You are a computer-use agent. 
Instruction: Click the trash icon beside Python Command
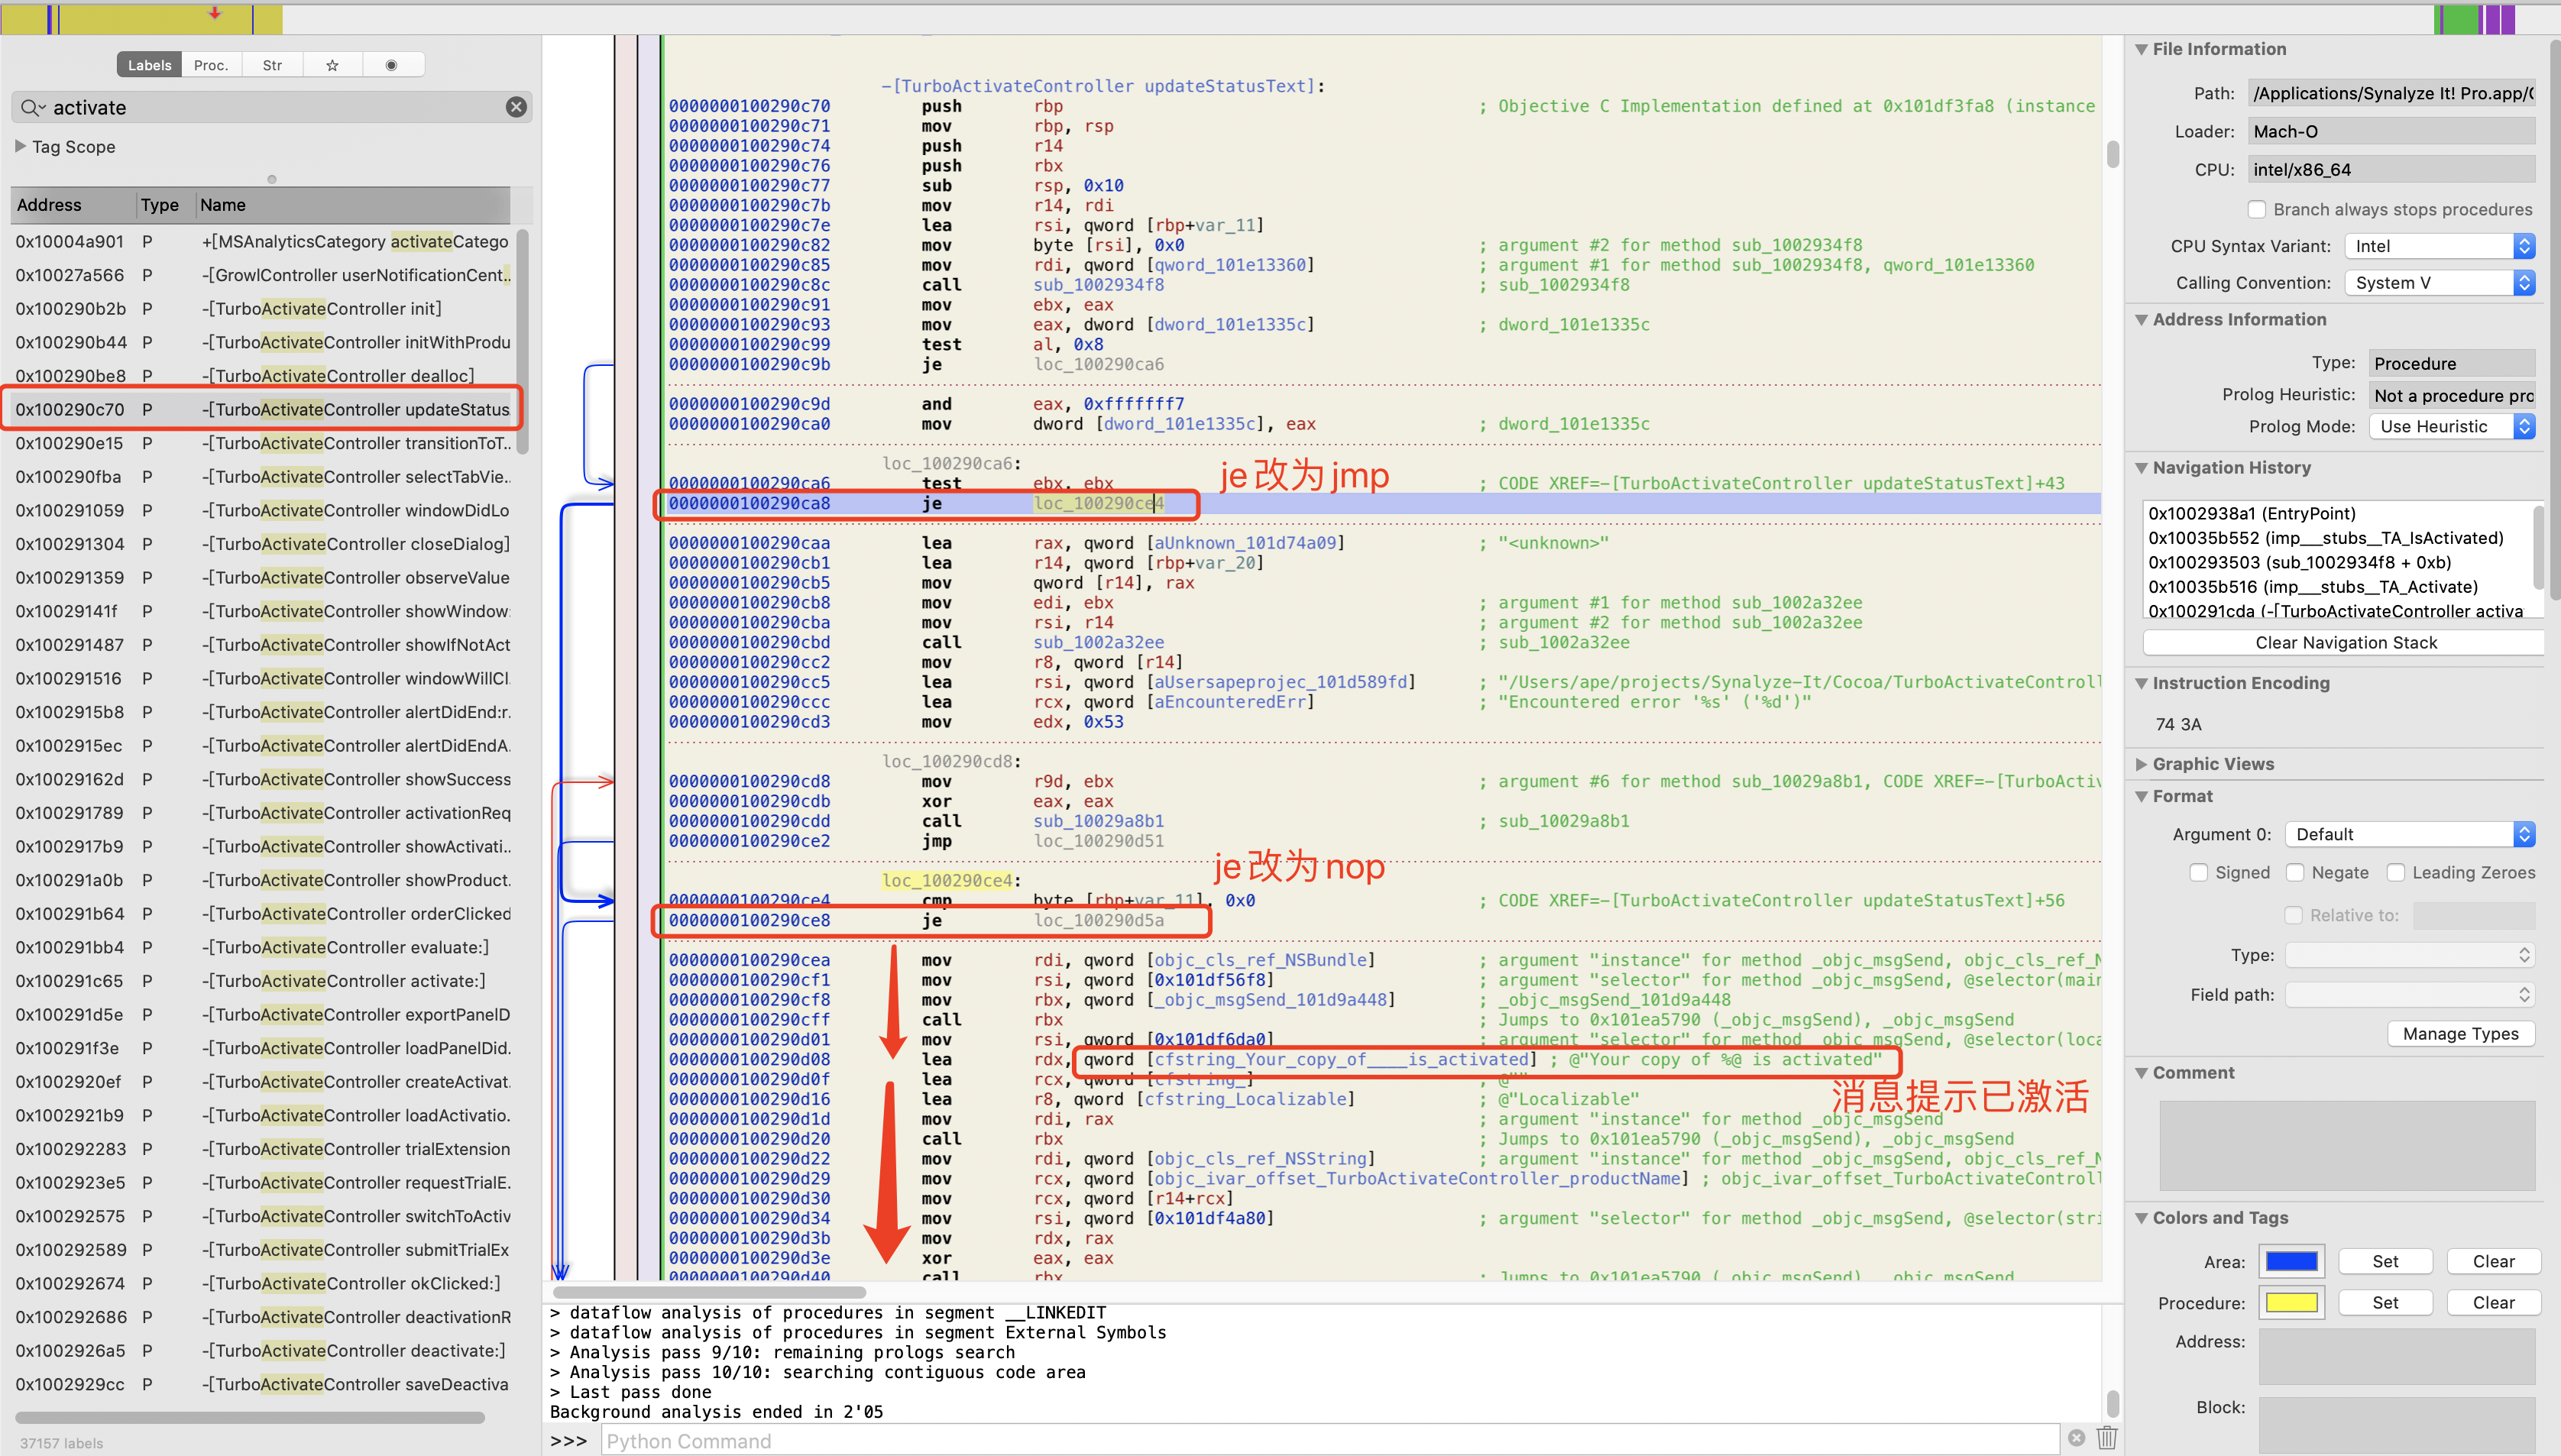tap(2107, 1437)
